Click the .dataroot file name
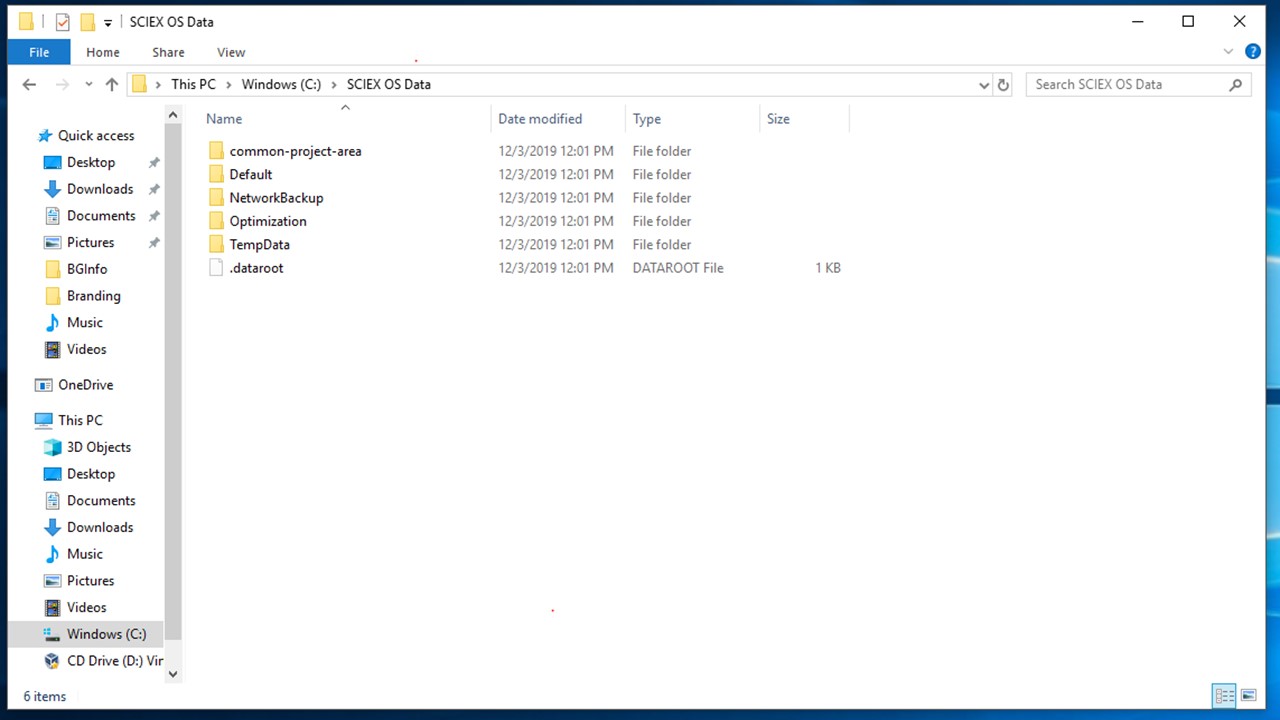This screenshot has width=1280, height=720. pos(256,268)
